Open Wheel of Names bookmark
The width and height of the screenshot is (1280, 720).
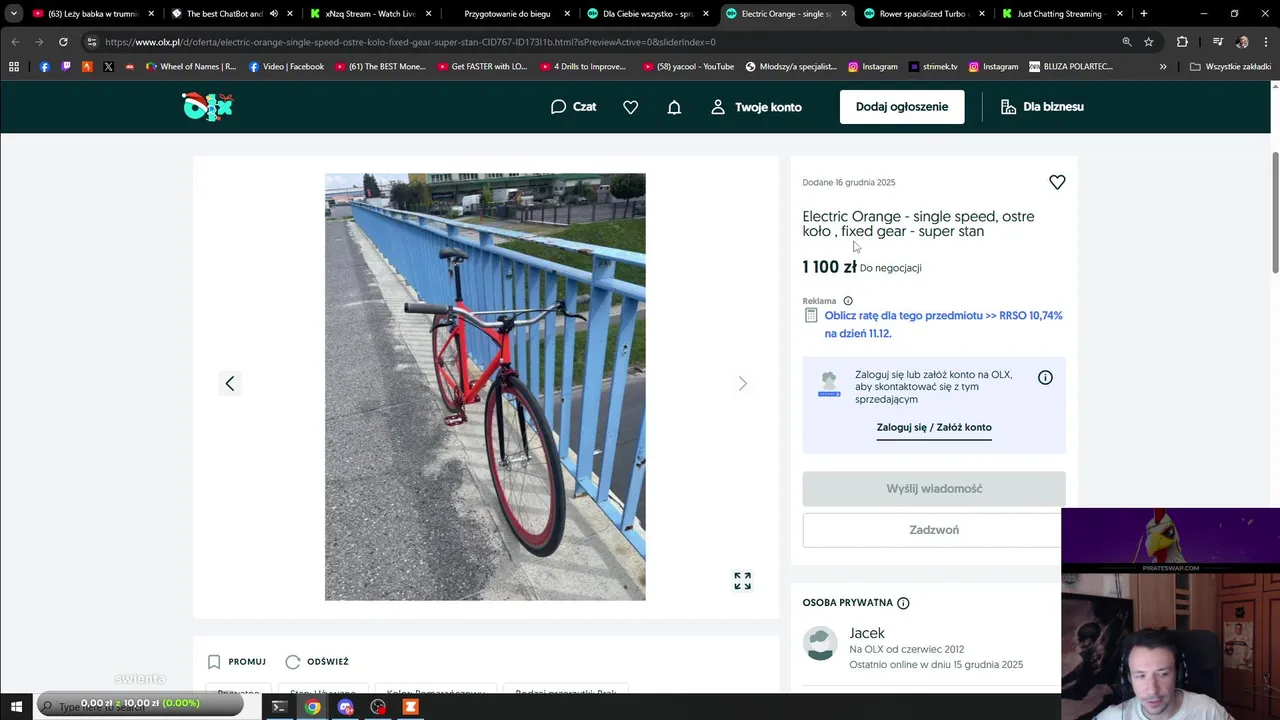191,67
